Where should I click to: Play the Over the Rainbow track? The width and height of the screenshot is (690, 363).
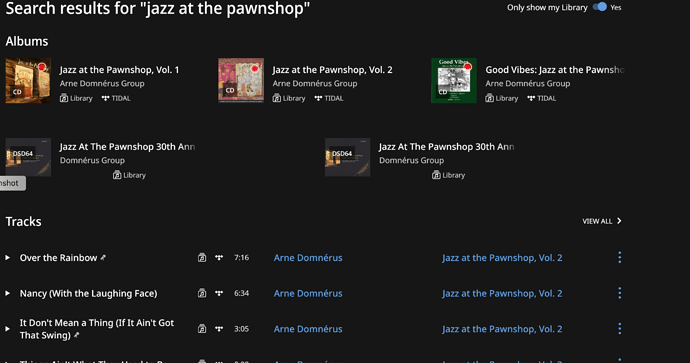coord(7,258)
